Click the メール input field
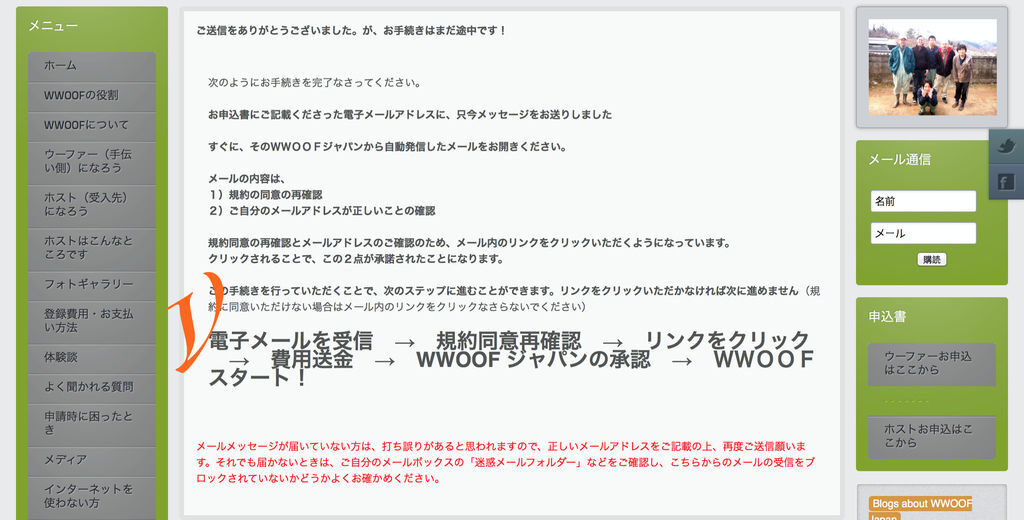Image resolution: width=1024 pixels, height=520 pixels. coord(923,233)
